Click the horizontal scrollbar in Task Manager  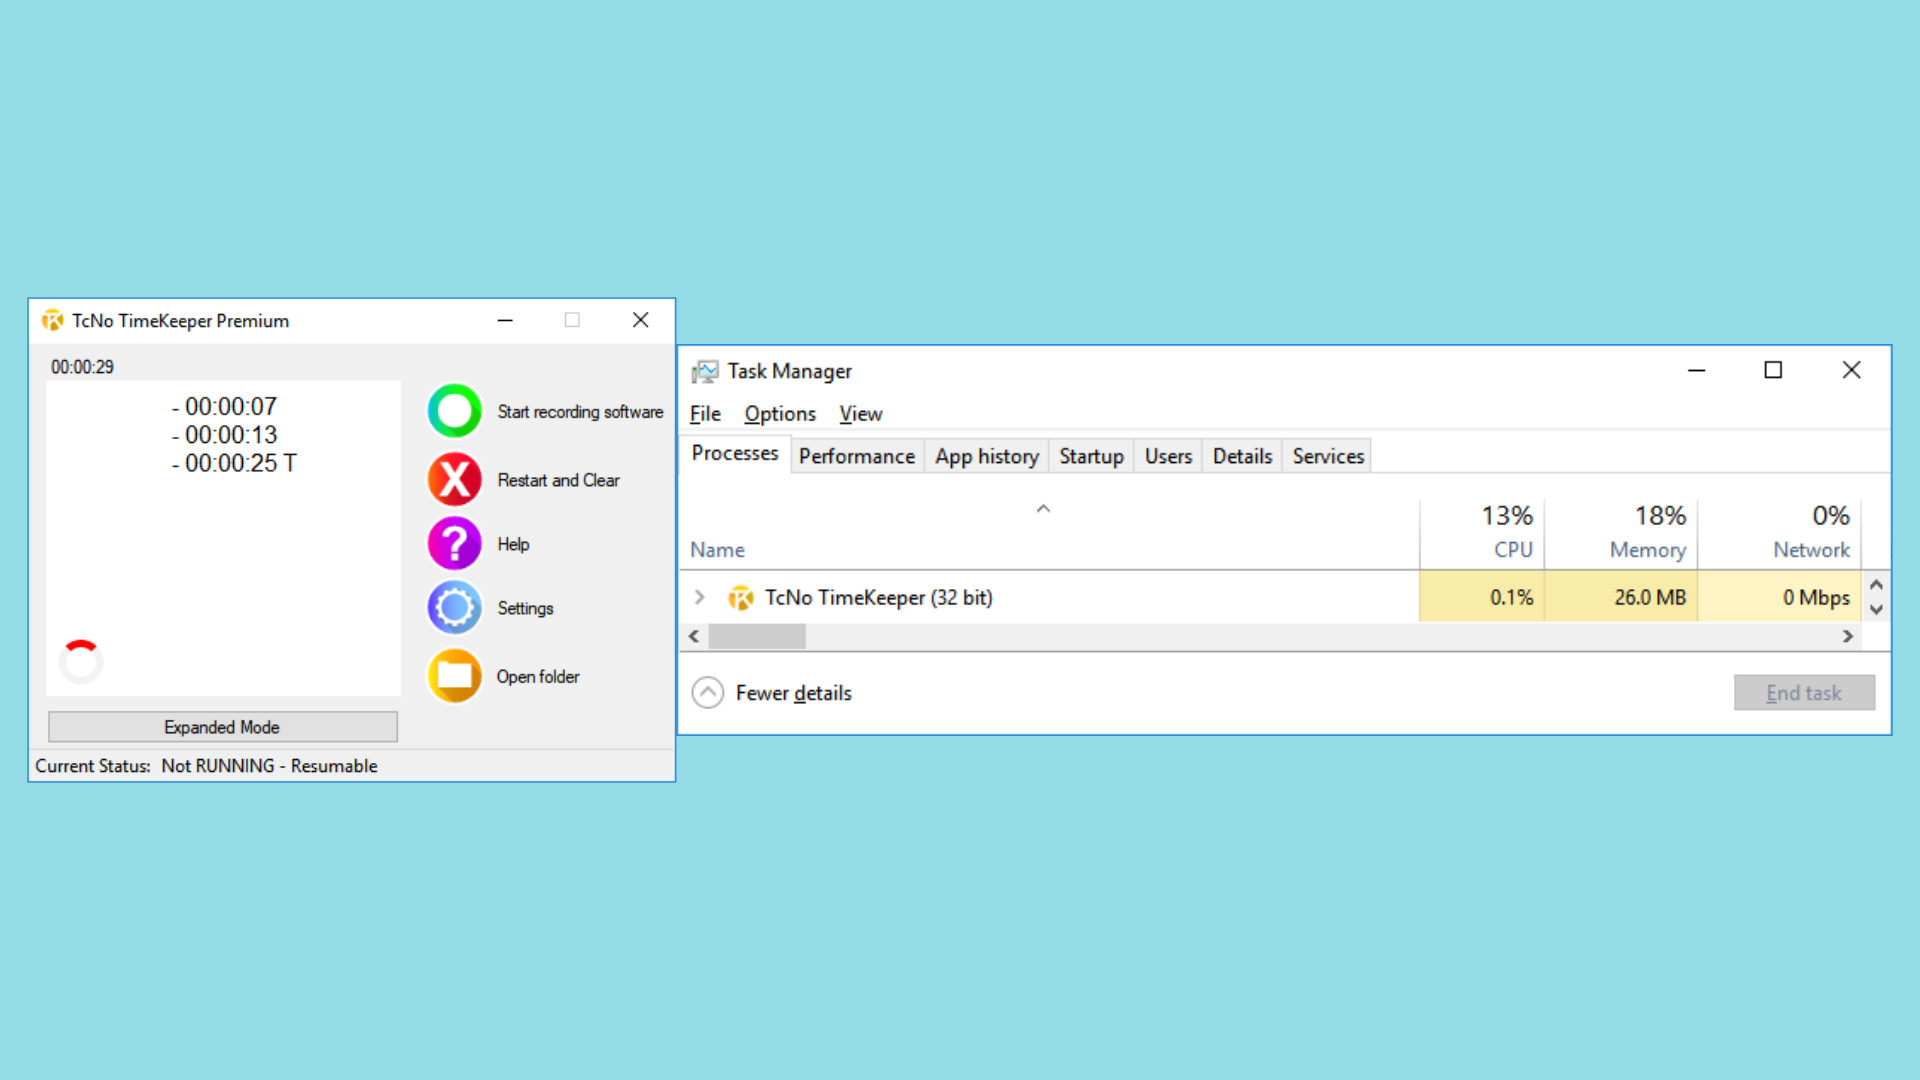tap(757, 636)
